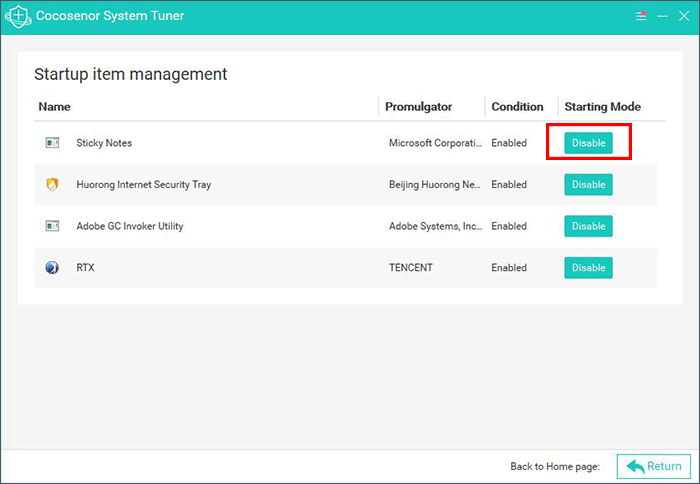Click the Startup item management heading
Image resolution: width=700 pixels, height=484 pixels.
130,74
